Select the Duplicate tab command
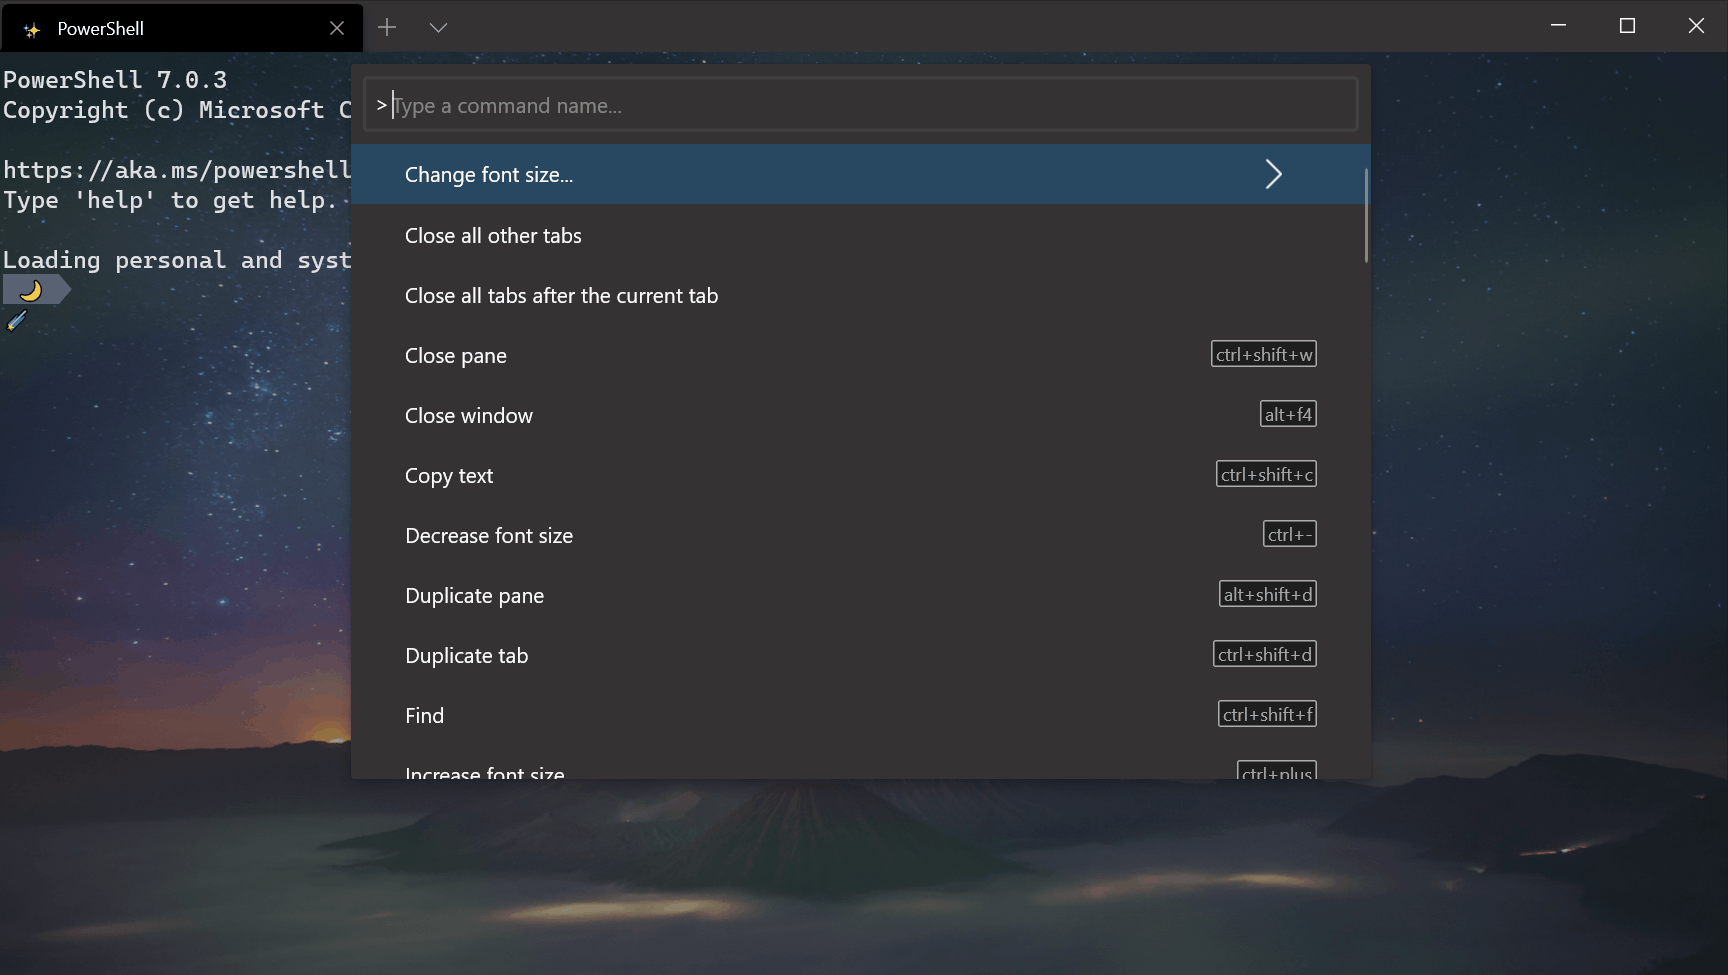 pos(466,655)
